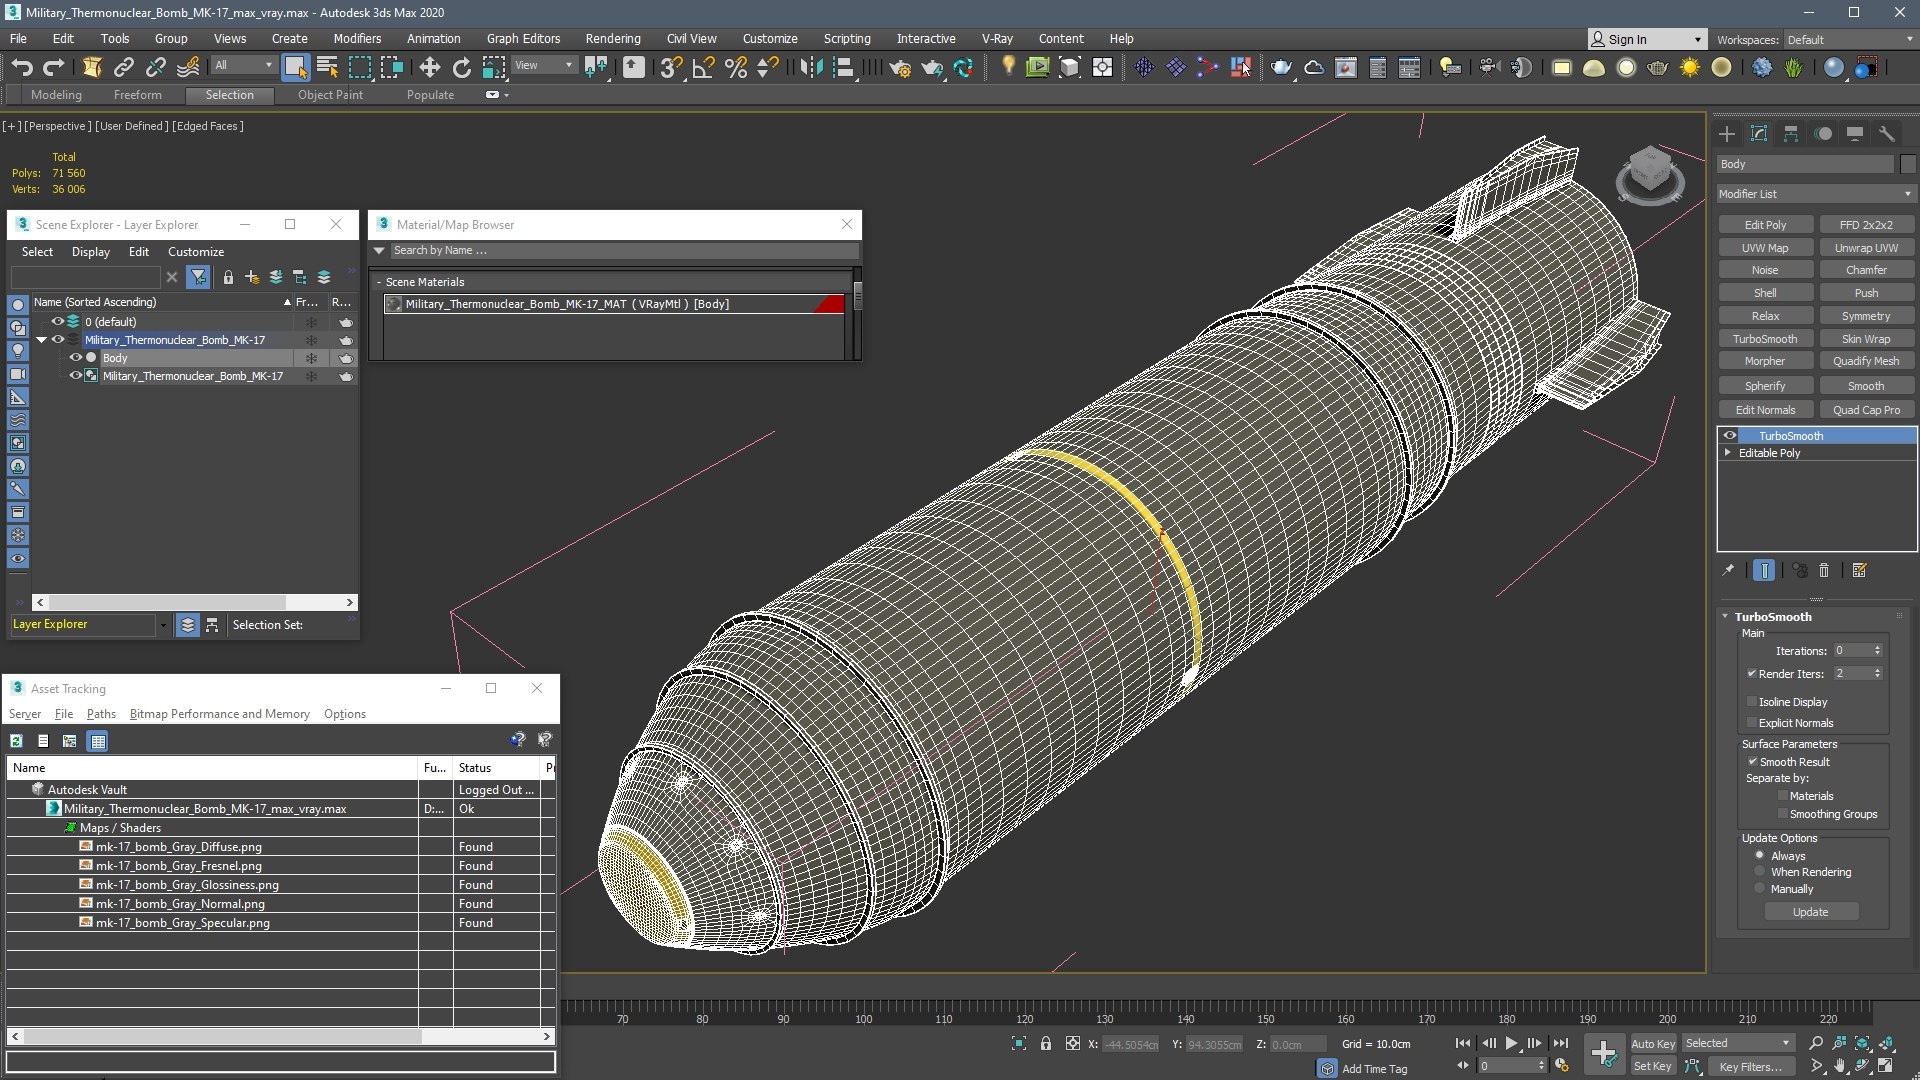Play animation in time controls

tap(1511, 1043)
